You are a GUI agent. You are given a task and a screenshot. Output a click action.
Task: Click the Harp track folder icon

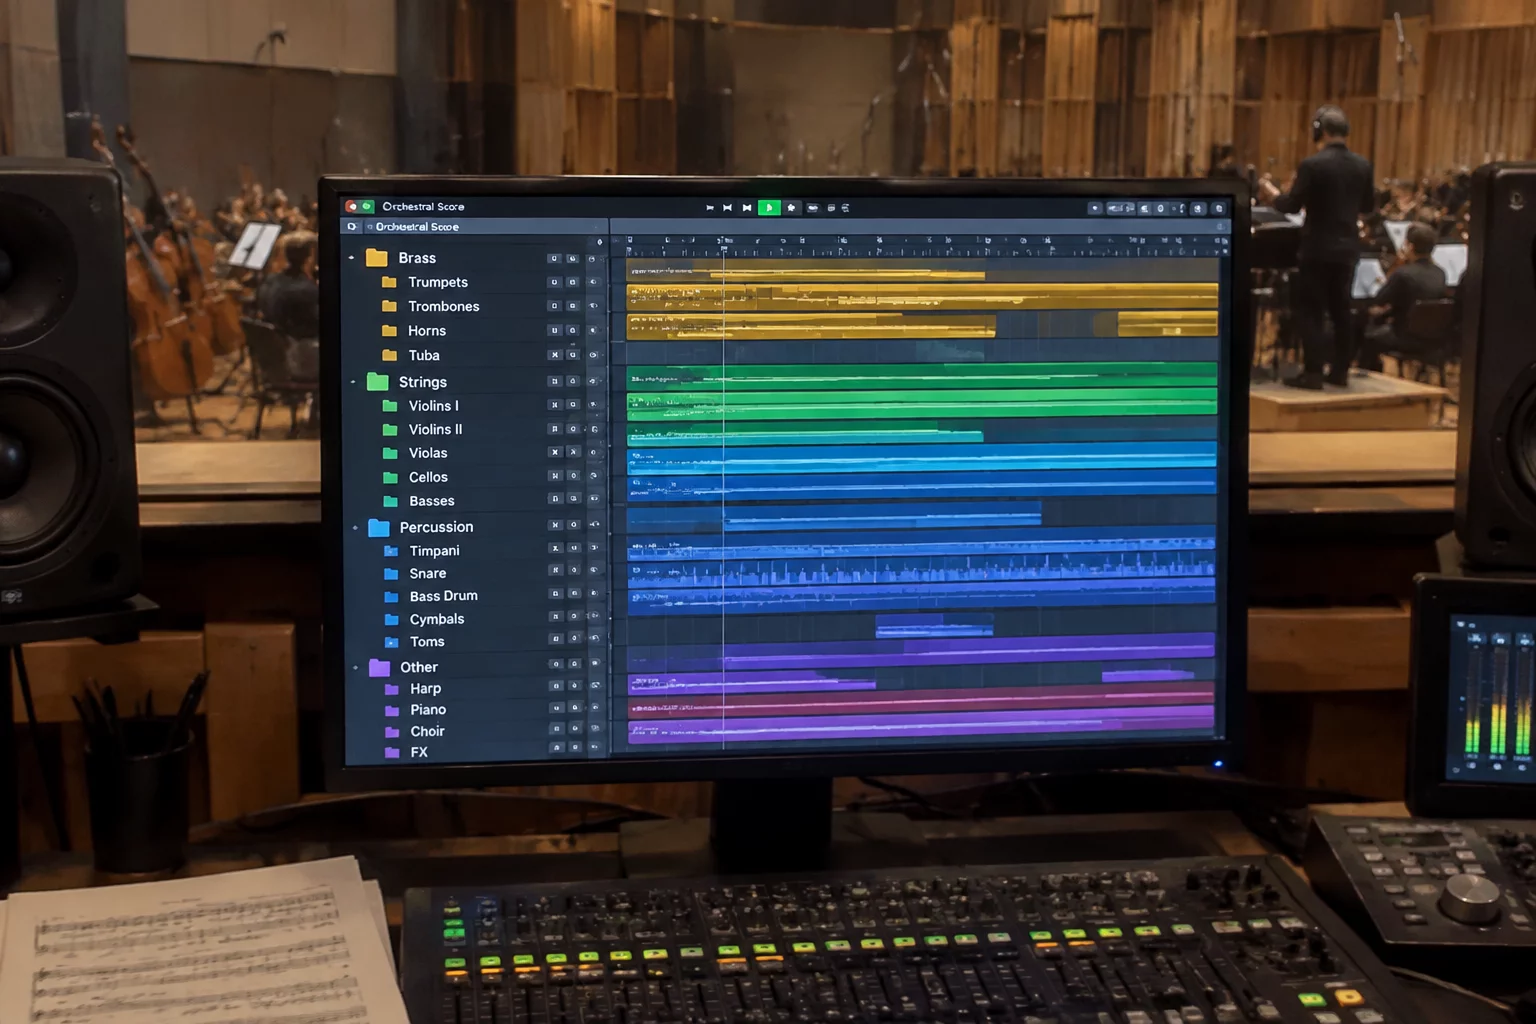(393, 689)
